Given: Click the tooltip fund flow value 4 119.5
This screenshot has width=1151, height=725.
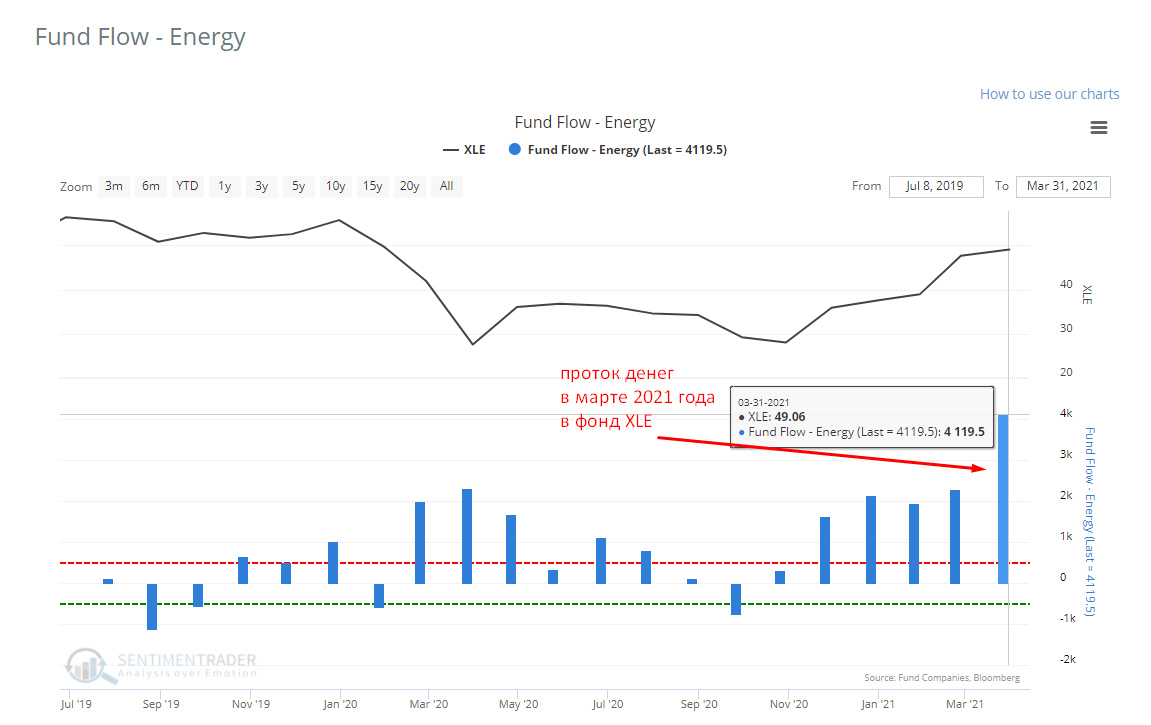Looking at the screenshot, I should pyautogui.click(x=964, y=431).
